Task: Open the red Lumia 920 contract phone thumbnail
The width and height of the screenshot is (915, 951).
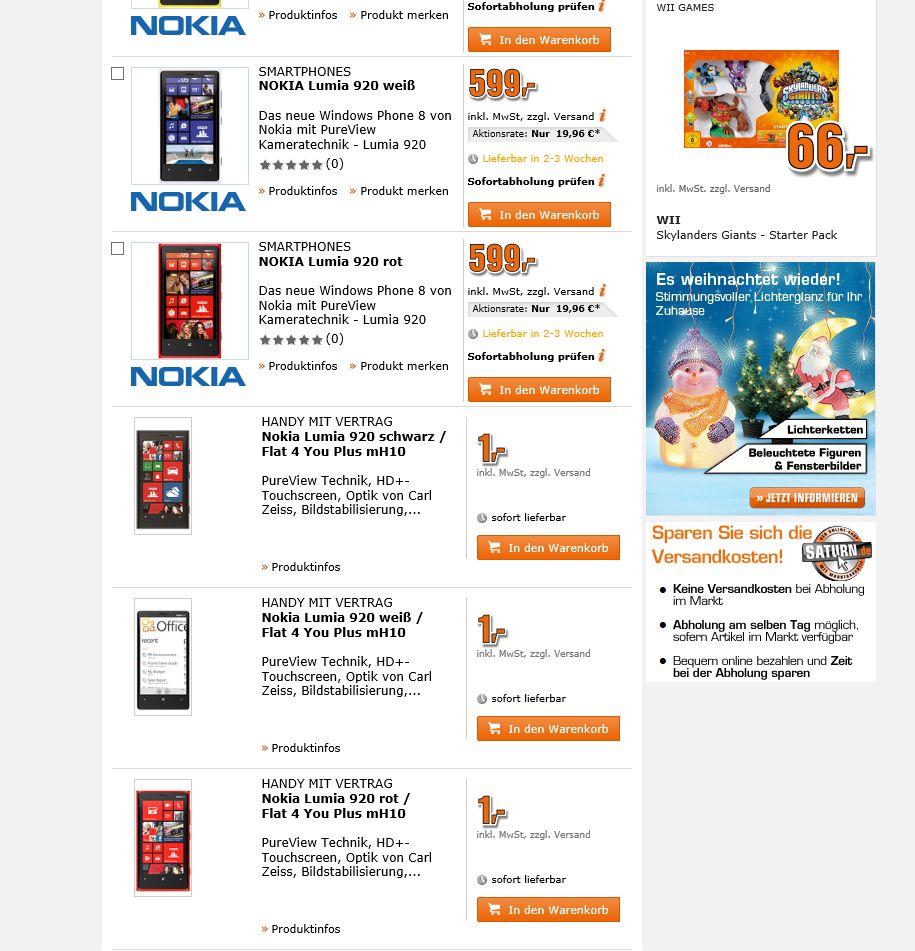Action: (163, 838)
